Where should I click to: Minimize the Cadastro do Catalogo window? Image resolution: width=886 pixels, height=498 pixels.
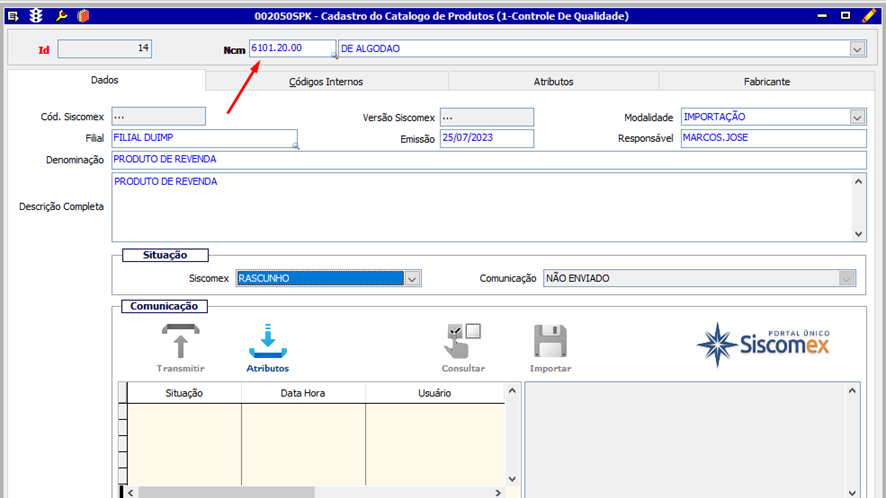pyautogui.click(x=822, y=16)
